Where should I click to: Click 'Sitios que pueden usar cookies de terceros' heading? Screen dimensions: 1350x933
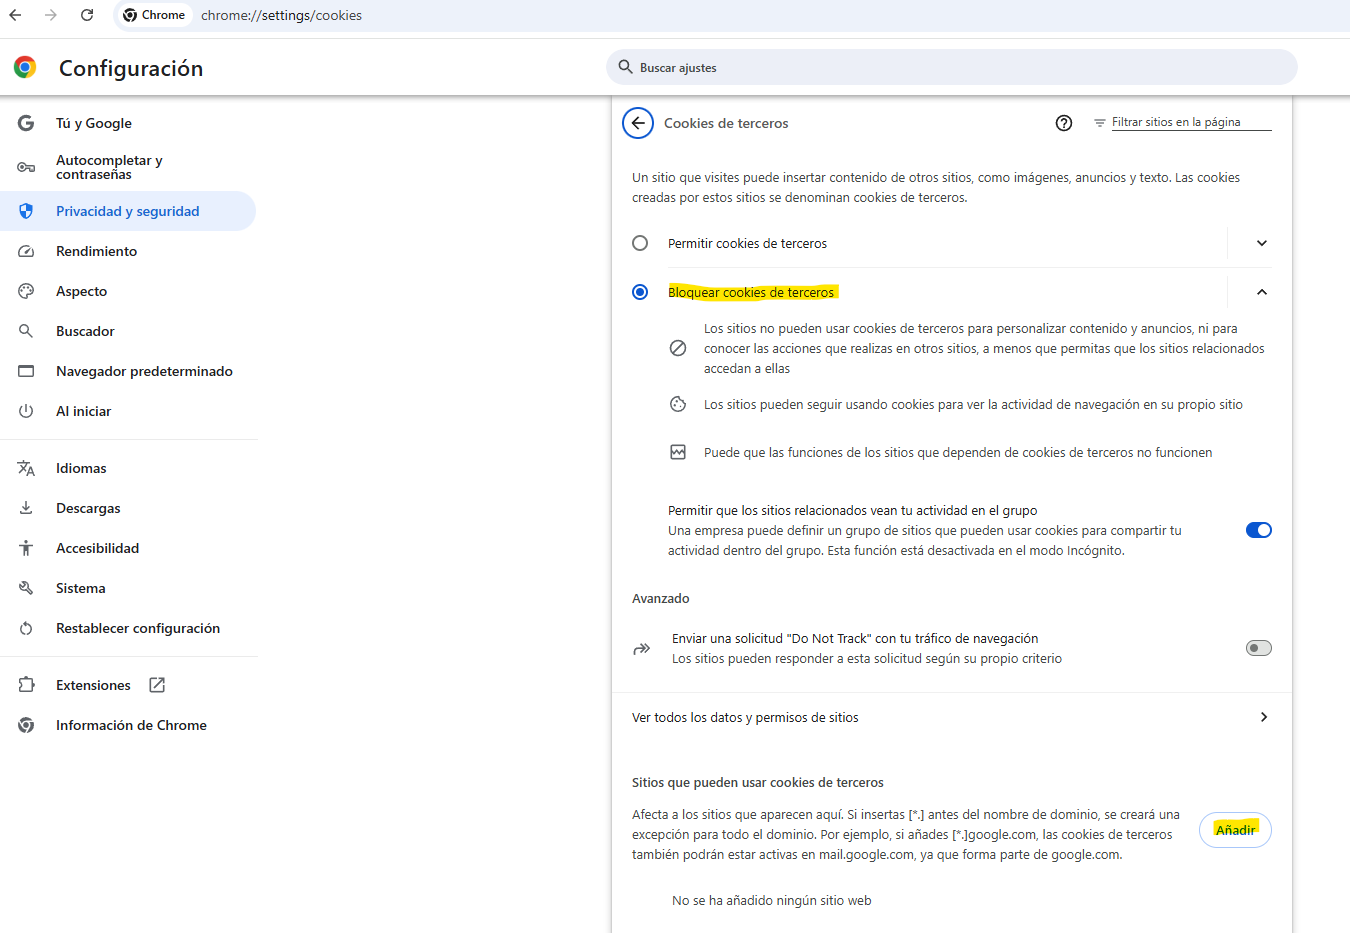(x=758, y=782)
